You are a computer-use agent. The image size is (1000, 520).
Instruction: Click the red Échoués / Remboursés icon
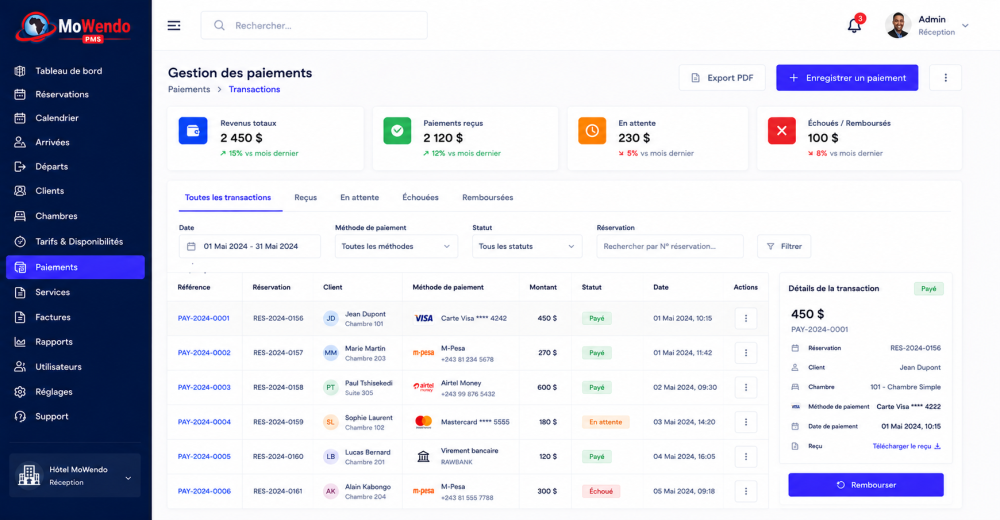click(x=781, y=131)
